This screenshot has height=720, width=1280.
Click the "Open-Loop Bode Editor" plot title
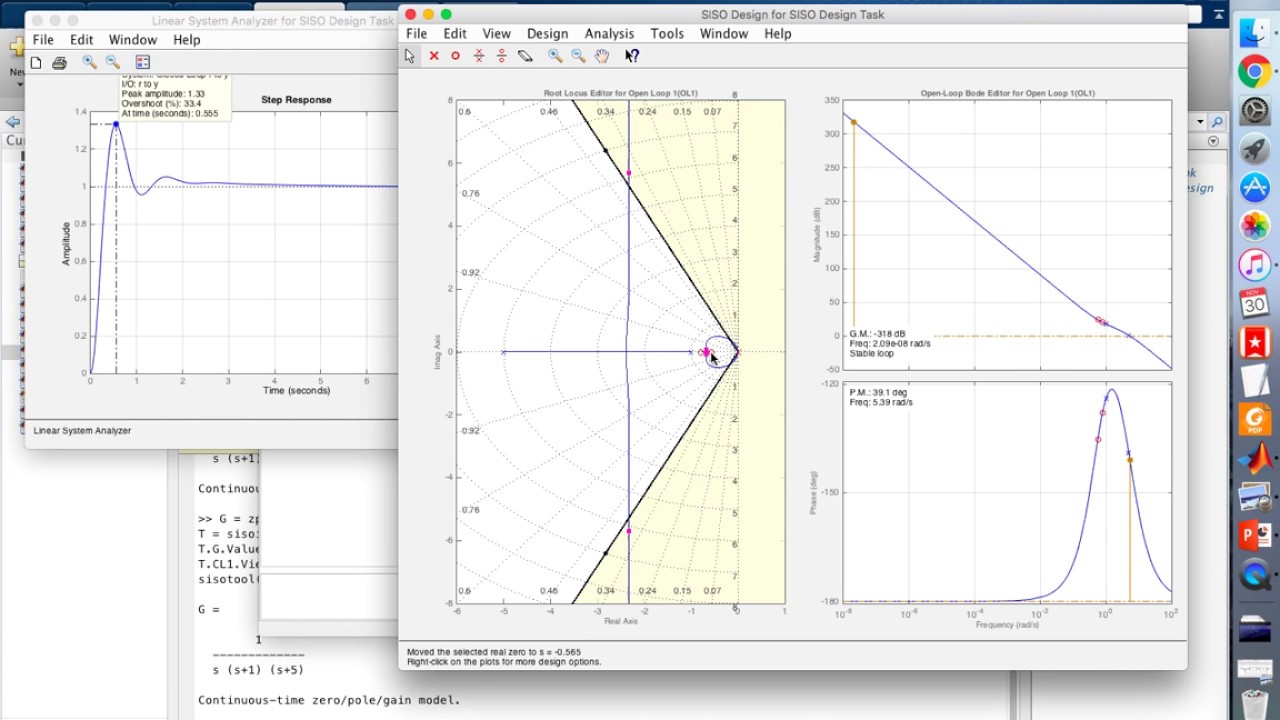pyautogui.click(x=1008, y=93)
